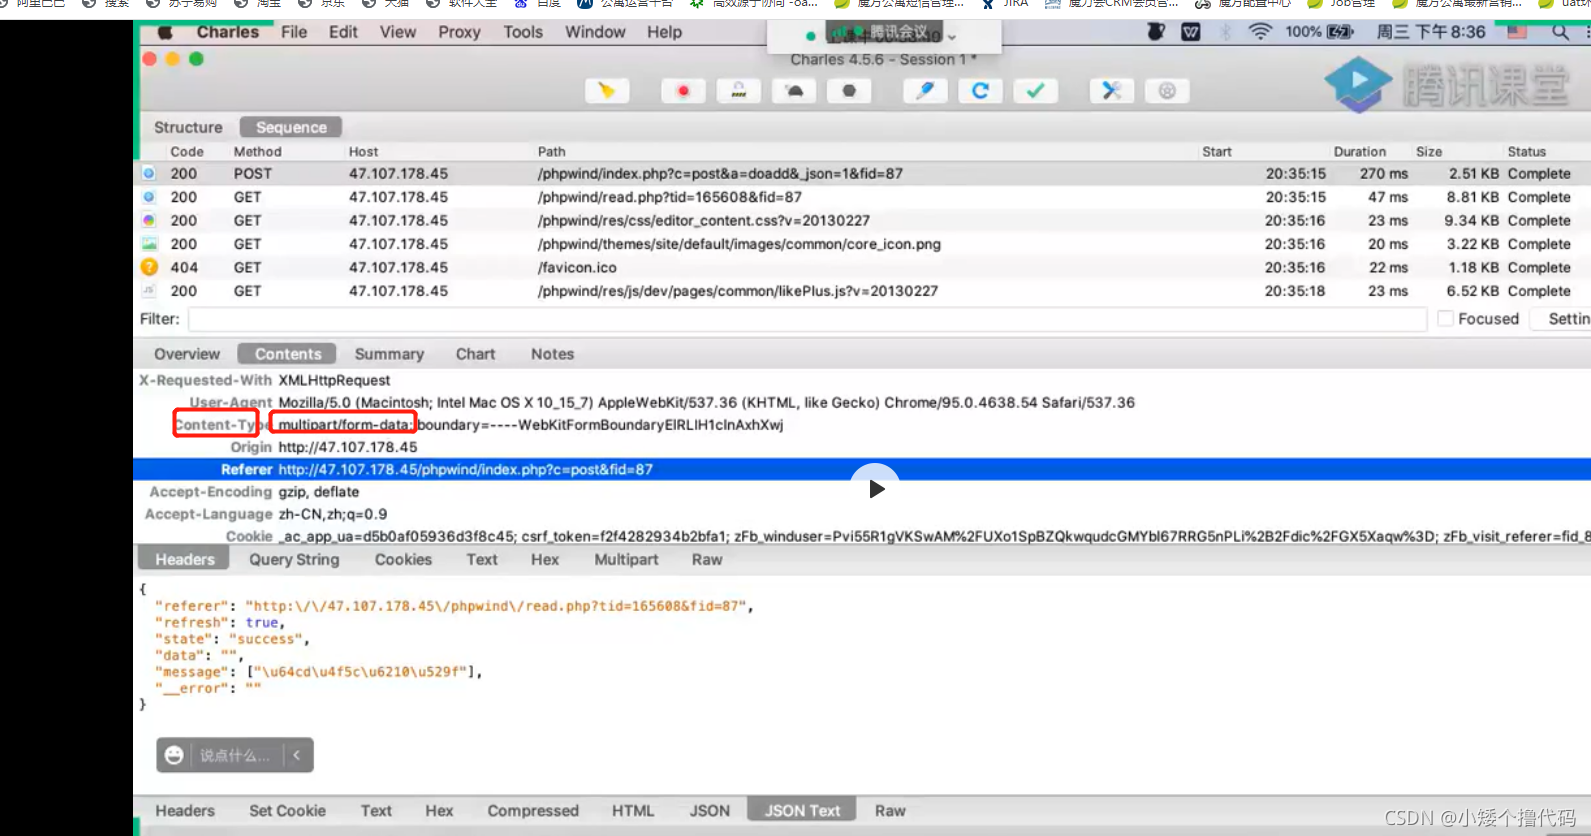Screen dimensions: 1591x836
Task: Toggle the red record button in toolbar
Action: tap(683, 91)
